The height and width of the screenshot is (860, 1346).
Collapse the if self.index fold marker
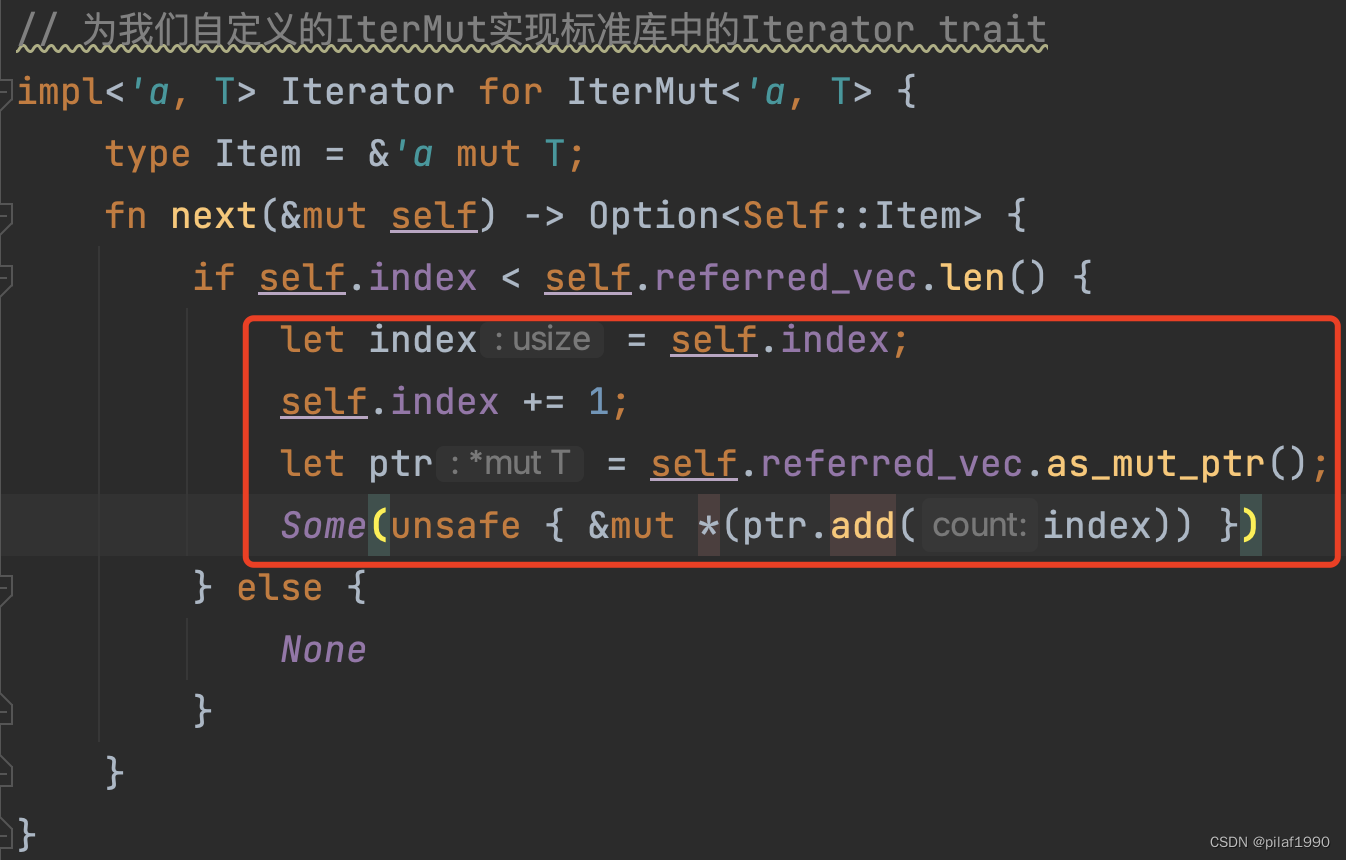[x=5, y=278]
